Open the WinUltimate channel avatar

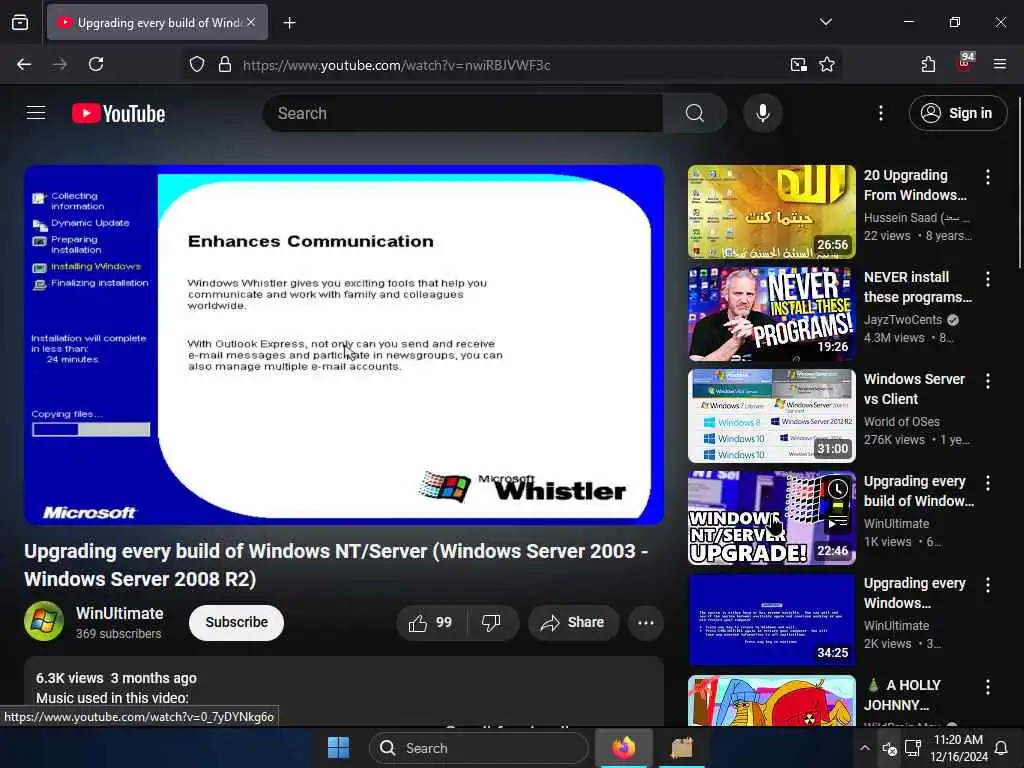[44, 621]
